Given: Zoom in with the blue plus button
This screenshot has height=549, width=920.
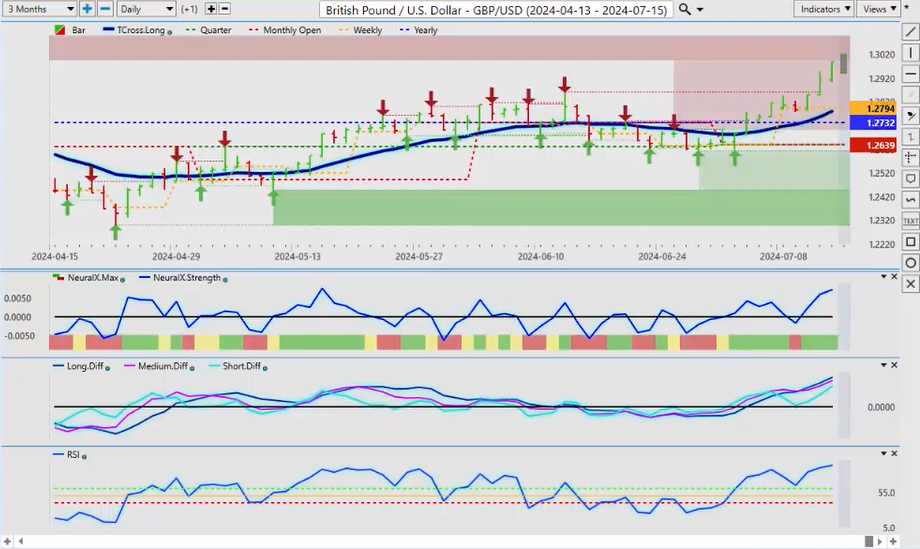Looking at the screenshot, I should pos(87,9).
